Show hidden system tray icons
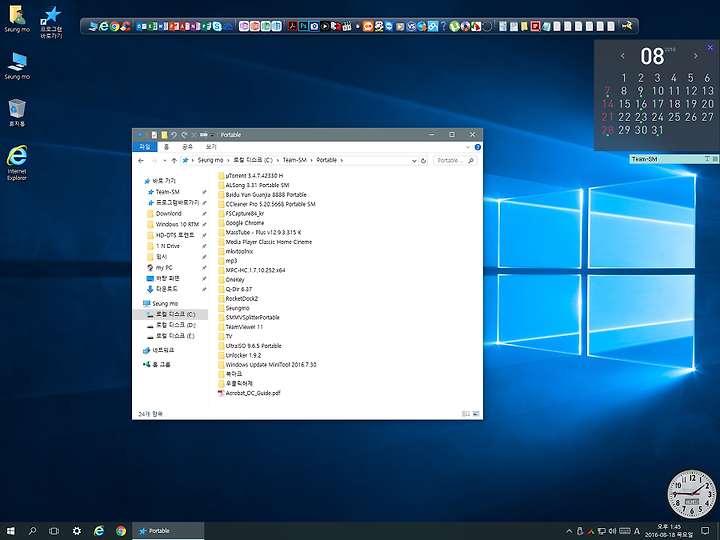This screenshot has width=720, height=540. pos(569,531)
